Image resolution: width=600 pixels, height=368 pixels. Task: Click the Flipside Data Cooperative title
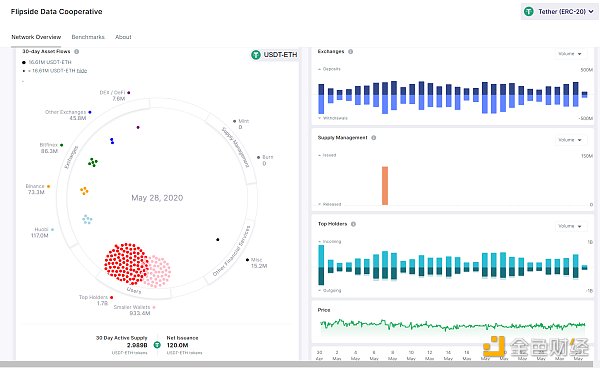coord(57,11)
